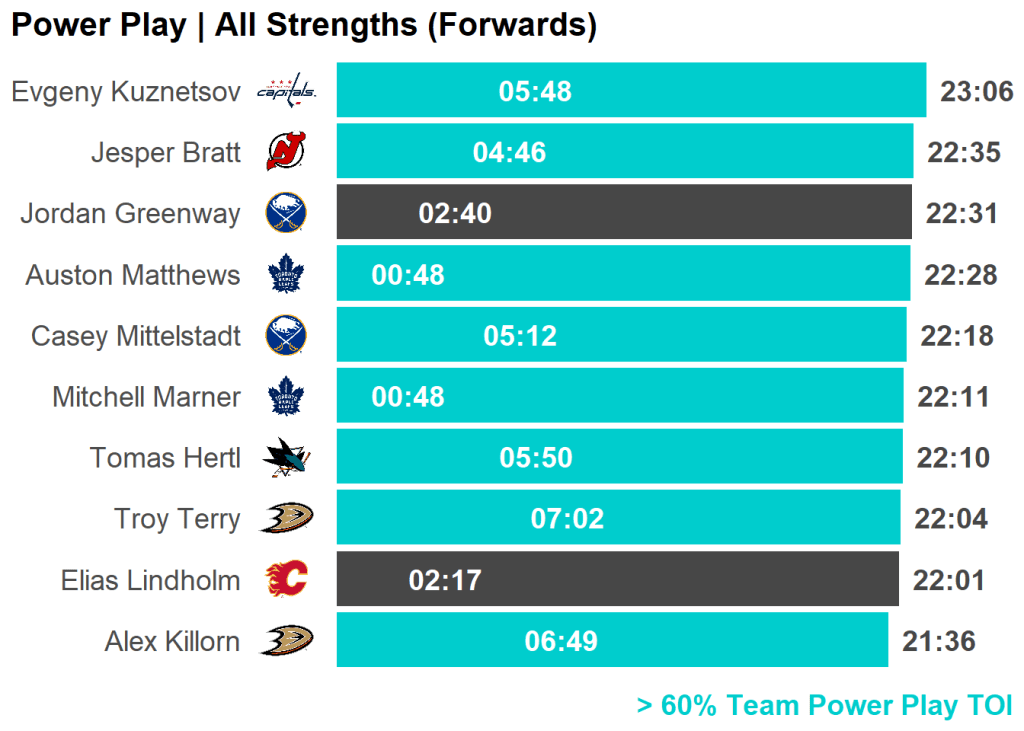This screenshot has width=1024, height=731.
Task: Click the Washington Capitals logo
Action: pos(286,92)
